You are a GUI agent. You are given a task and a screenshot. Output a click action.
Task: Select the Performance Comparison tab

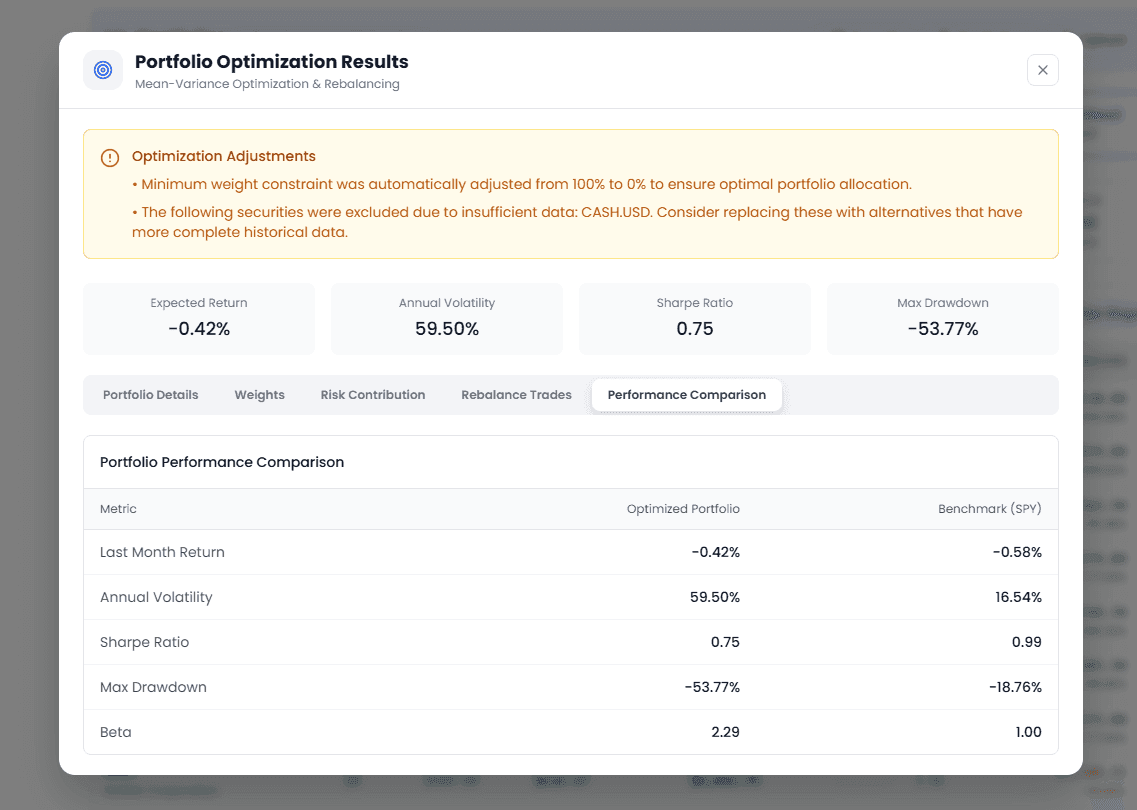tap(687, 395)
